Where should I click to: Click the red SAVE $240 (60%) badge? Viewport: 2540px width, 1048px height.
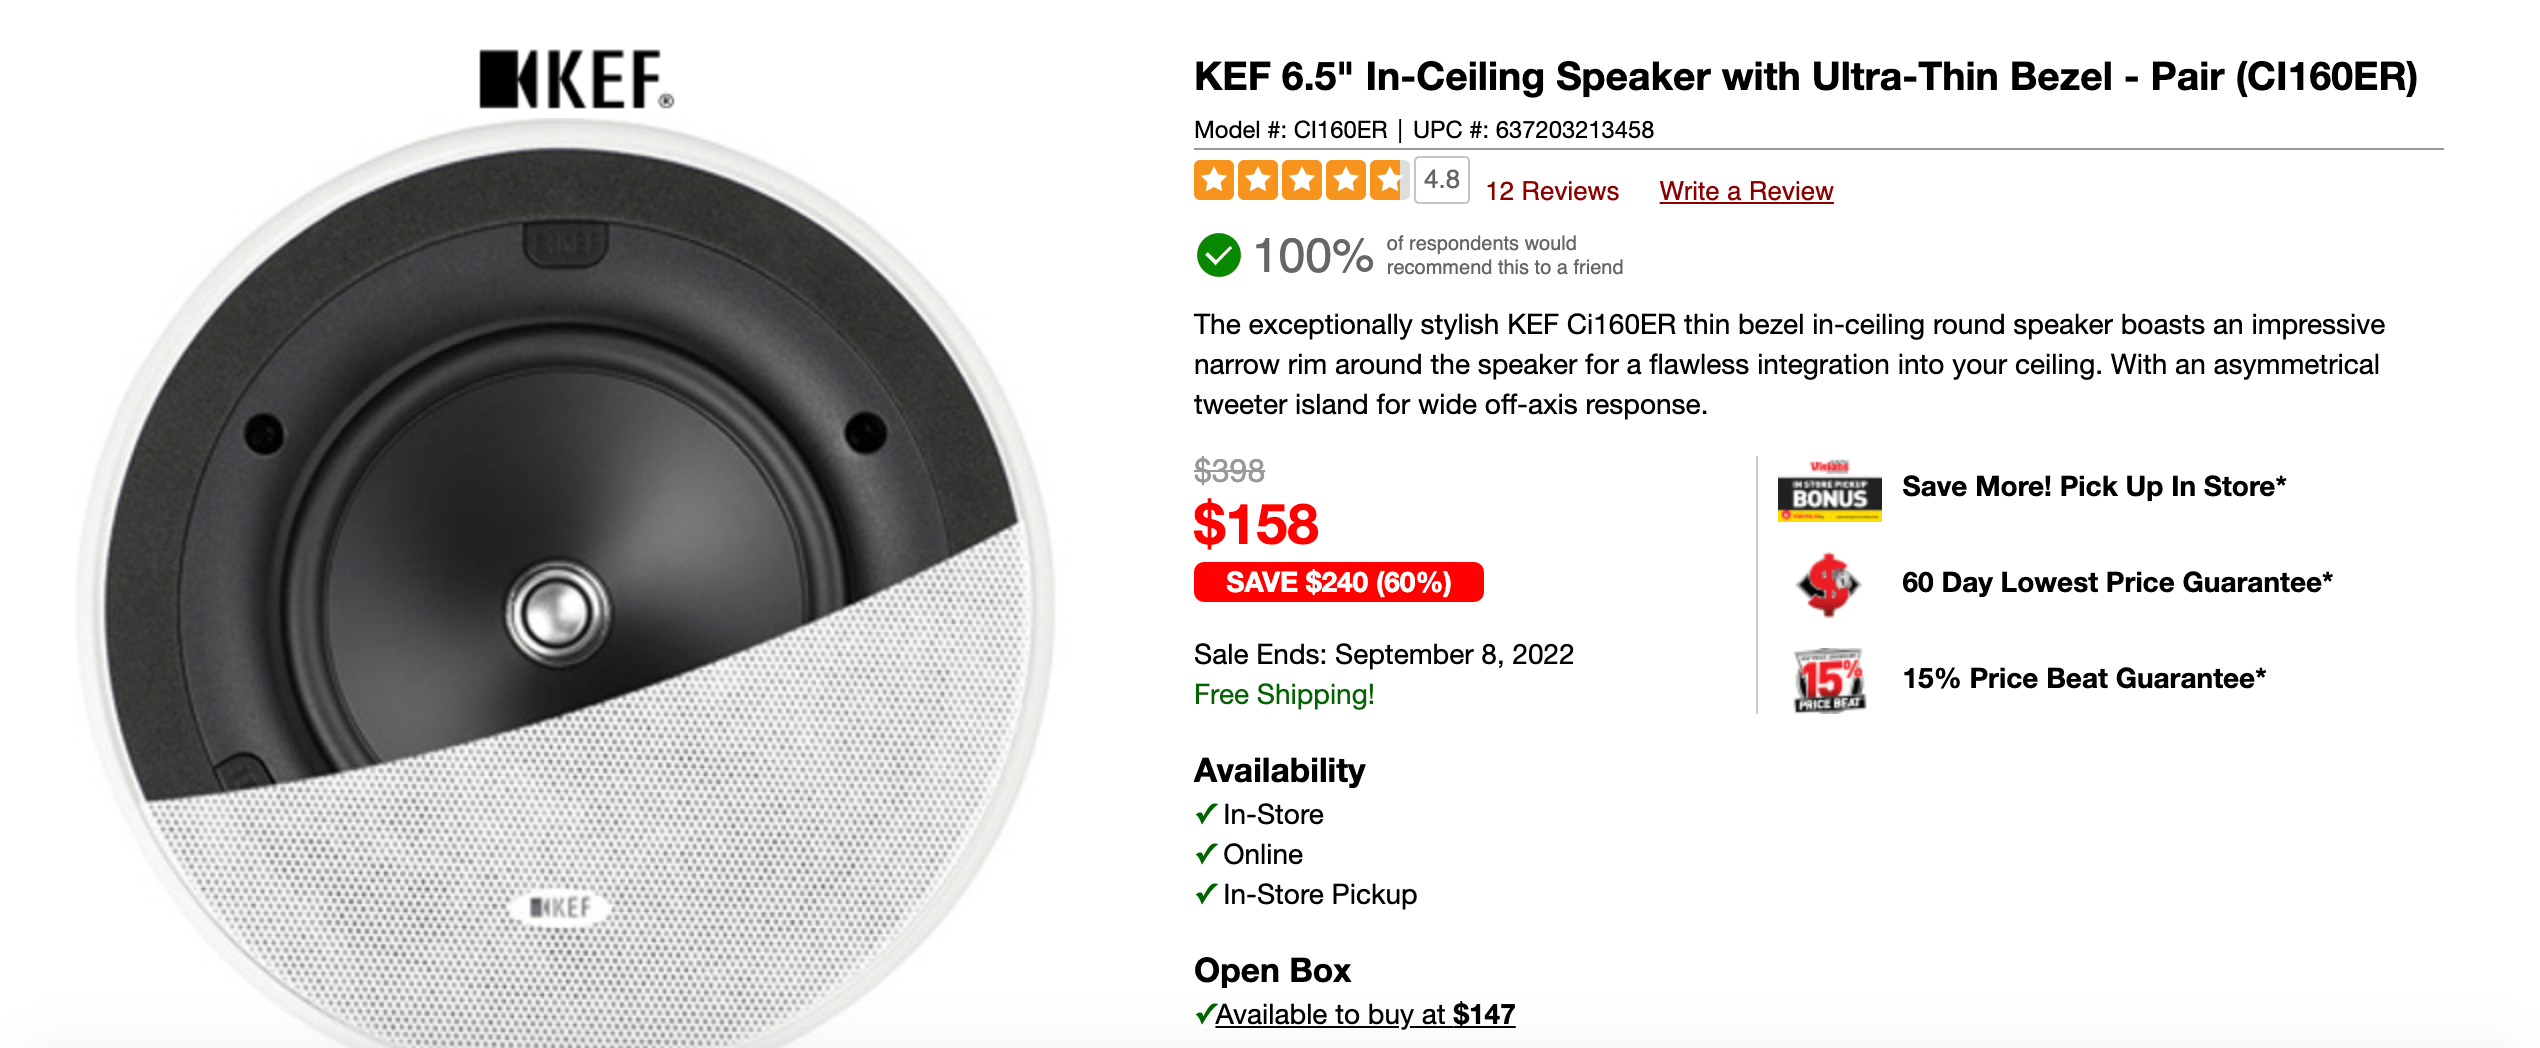[1338, 583]
